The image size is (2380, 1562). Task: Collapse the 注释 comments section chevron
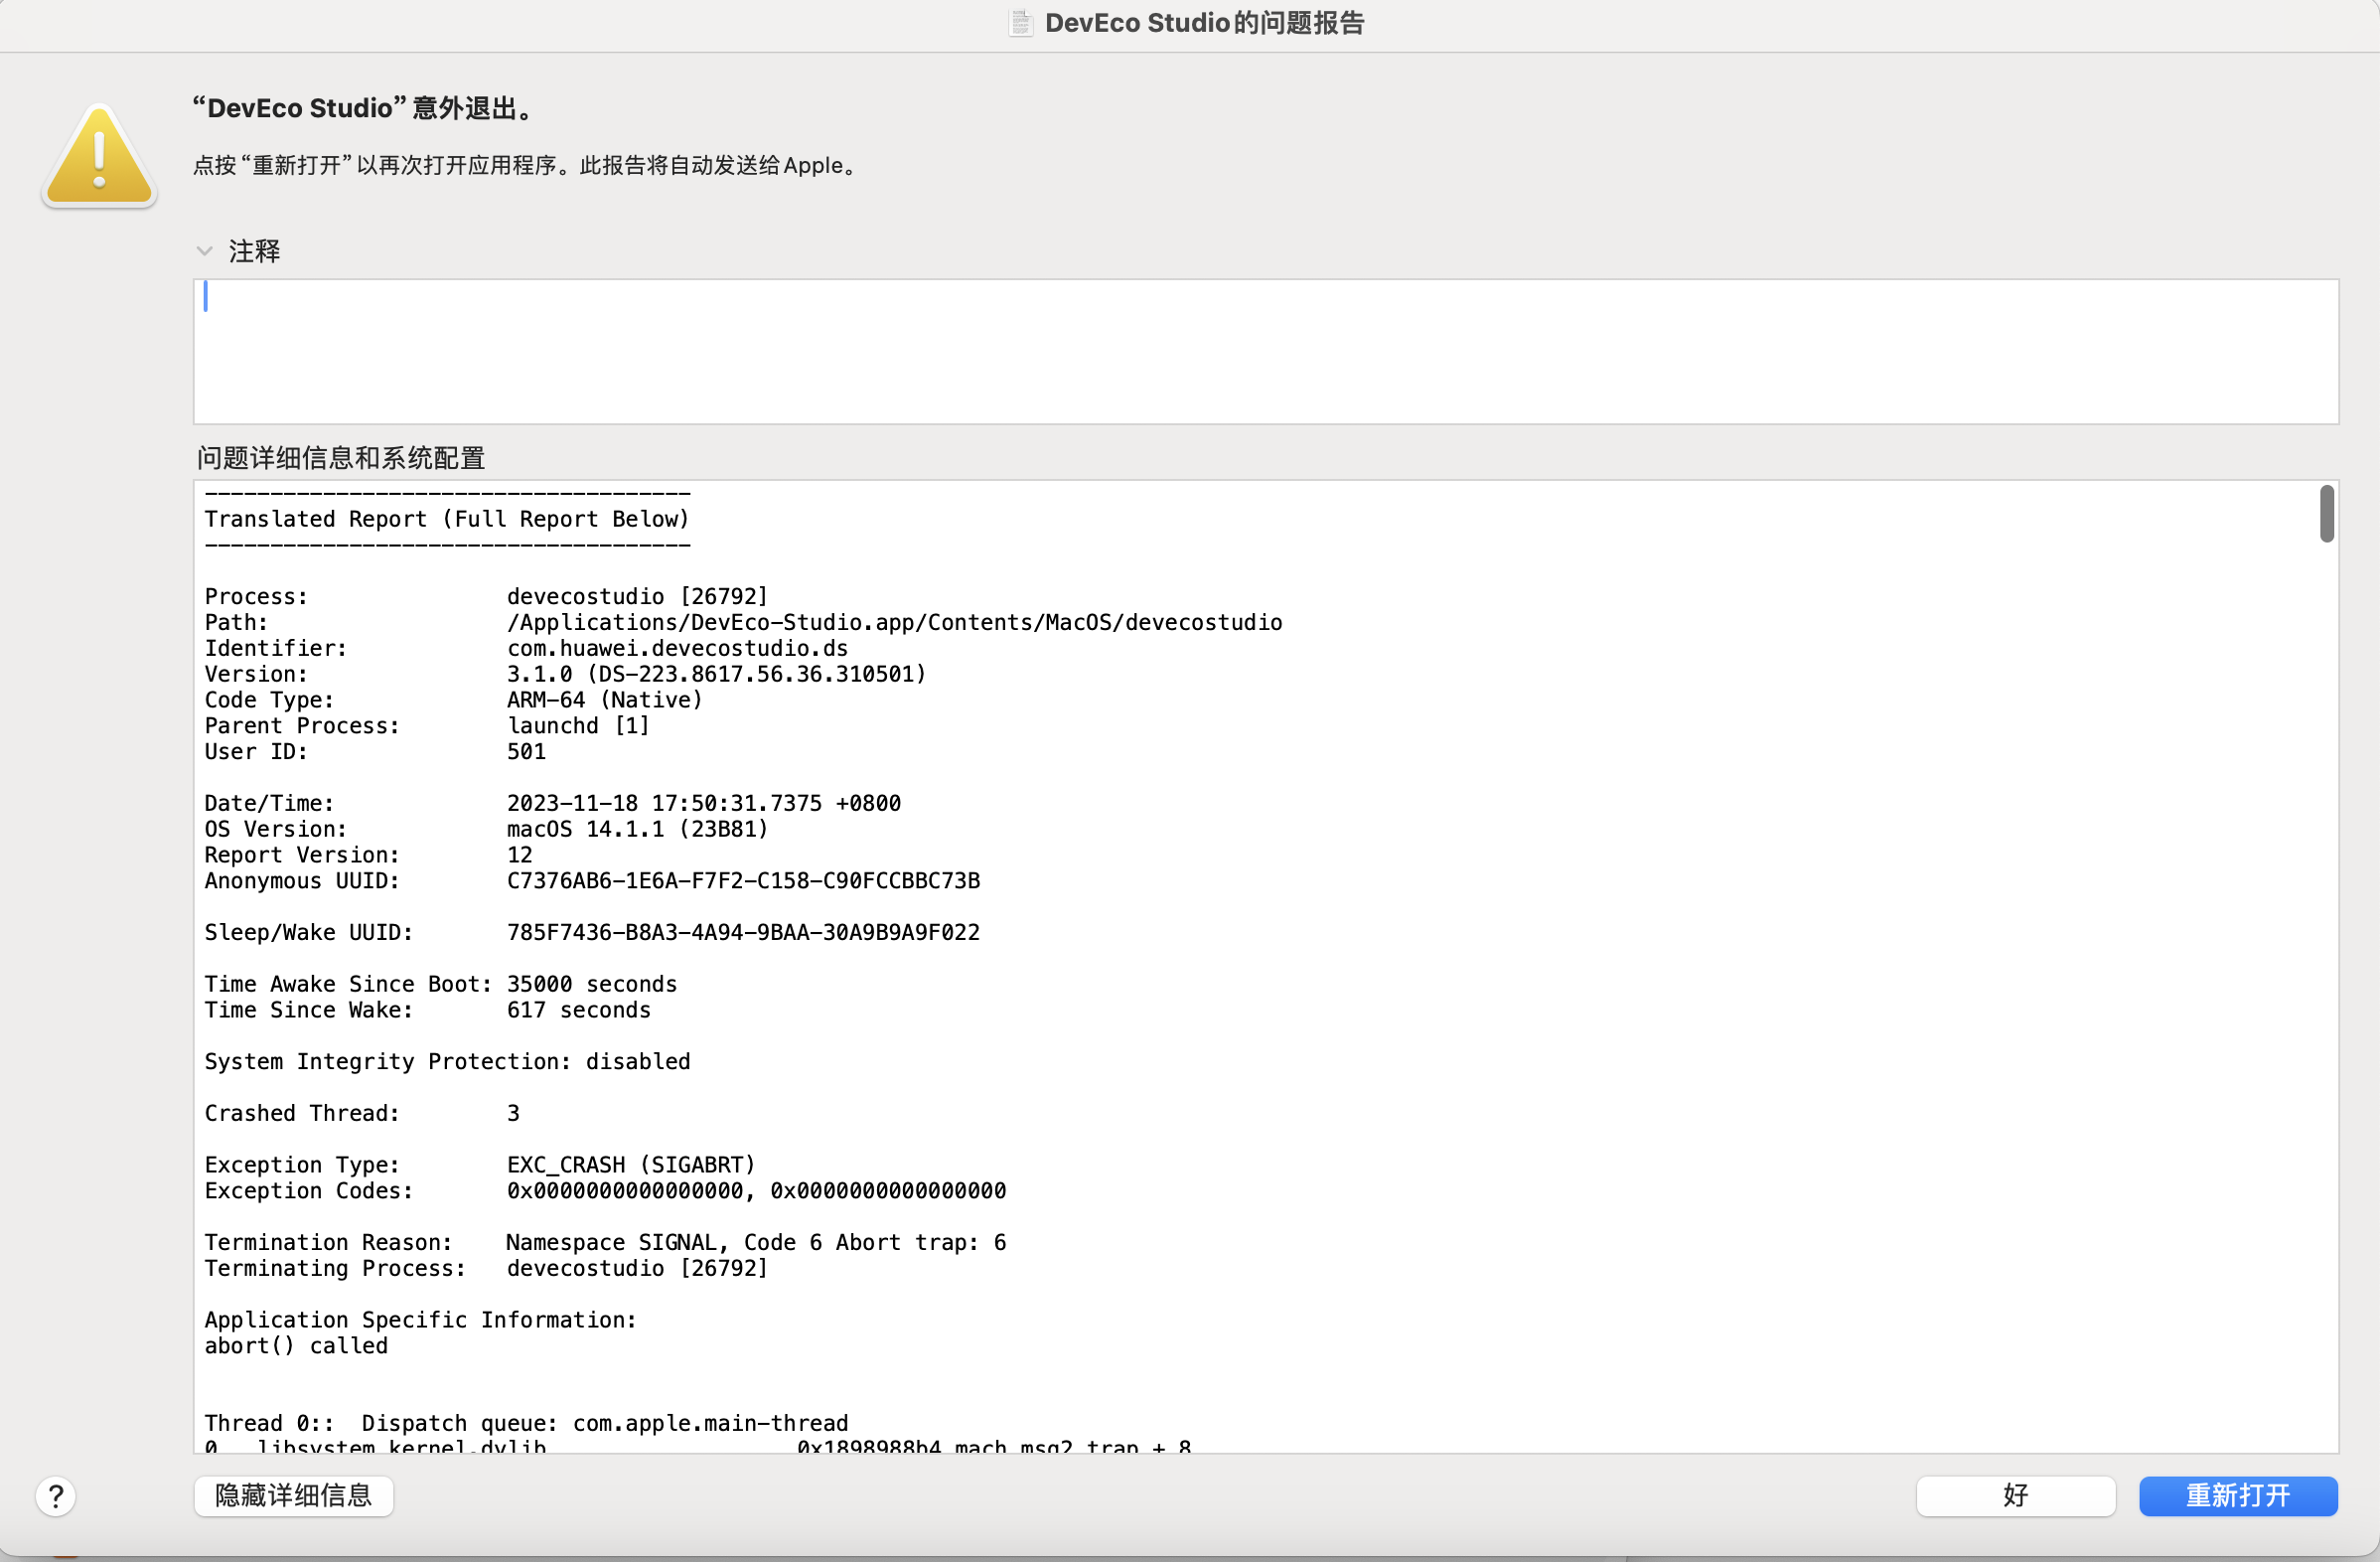click(x=204, y=251)
